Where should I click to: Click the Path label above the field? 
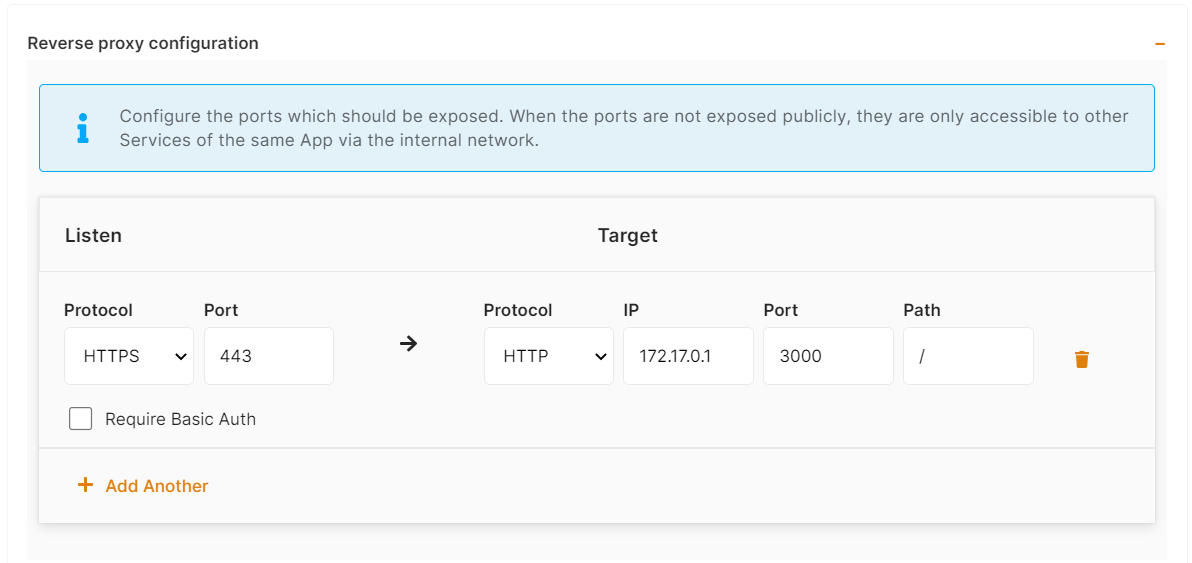pos(921,310)
